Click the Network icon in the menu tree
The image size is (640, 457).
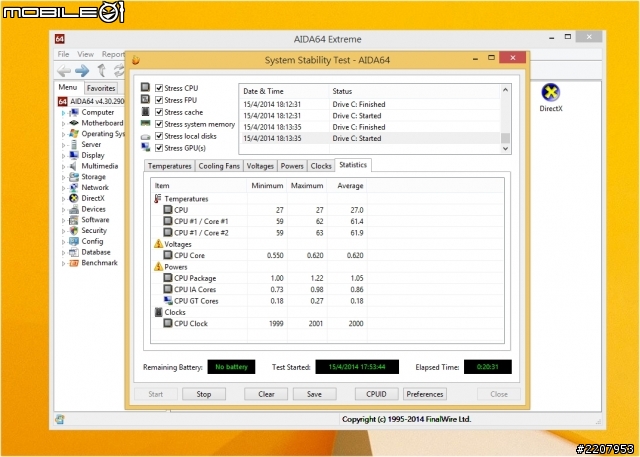pyautogui.click(x=74, y=187)
